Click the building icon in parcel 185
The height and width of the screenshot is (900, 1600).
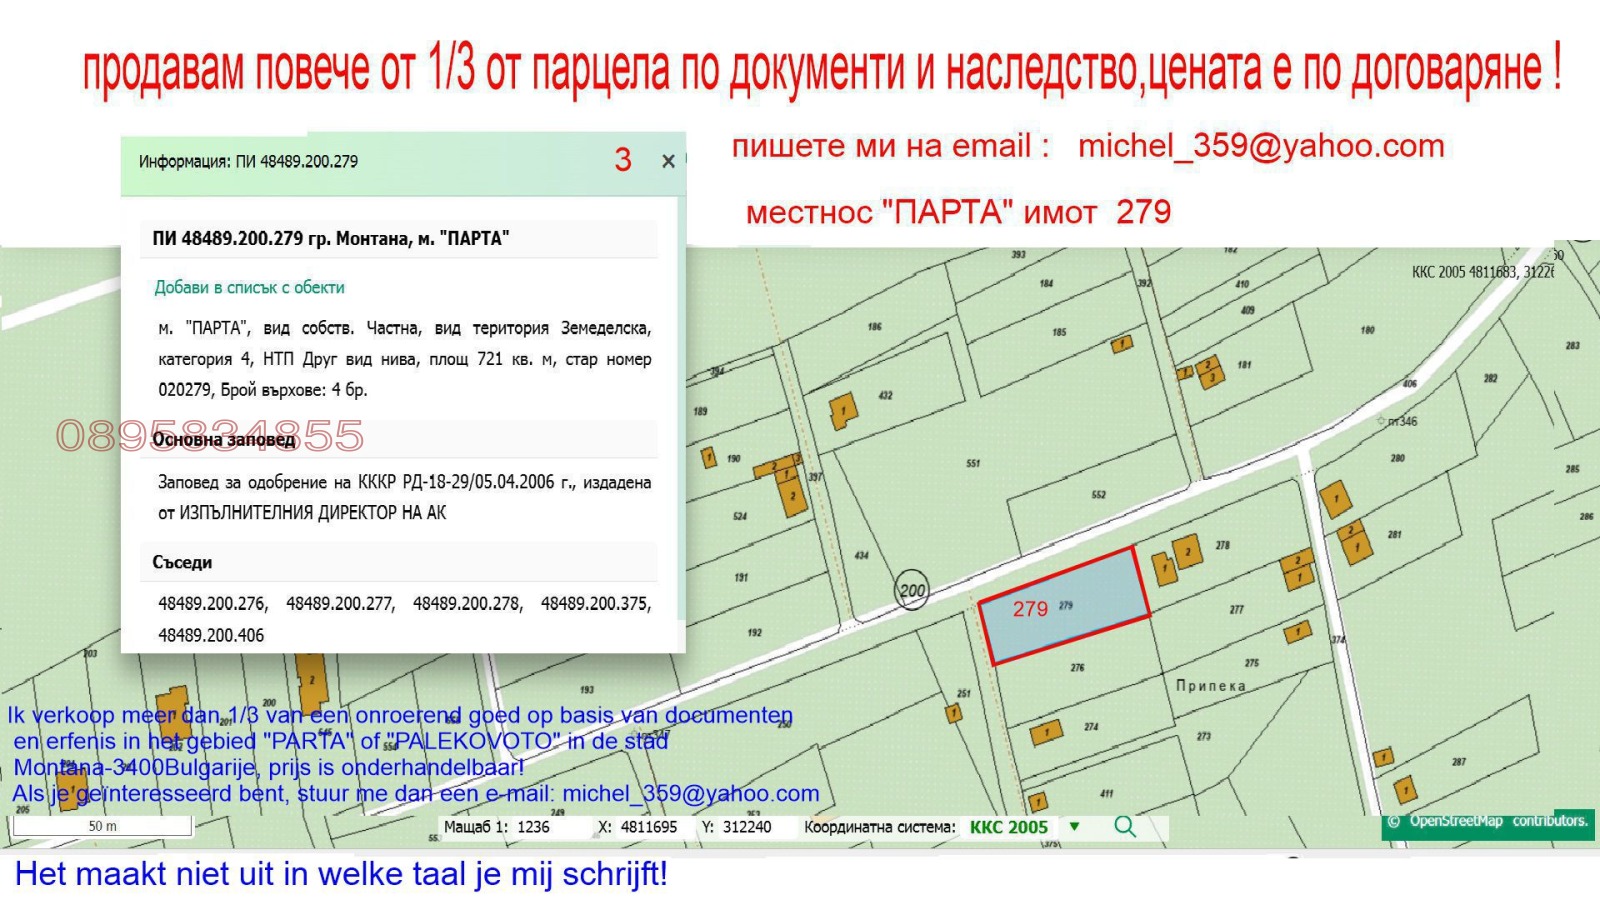pyautogui.click(x=1122, y=345)
